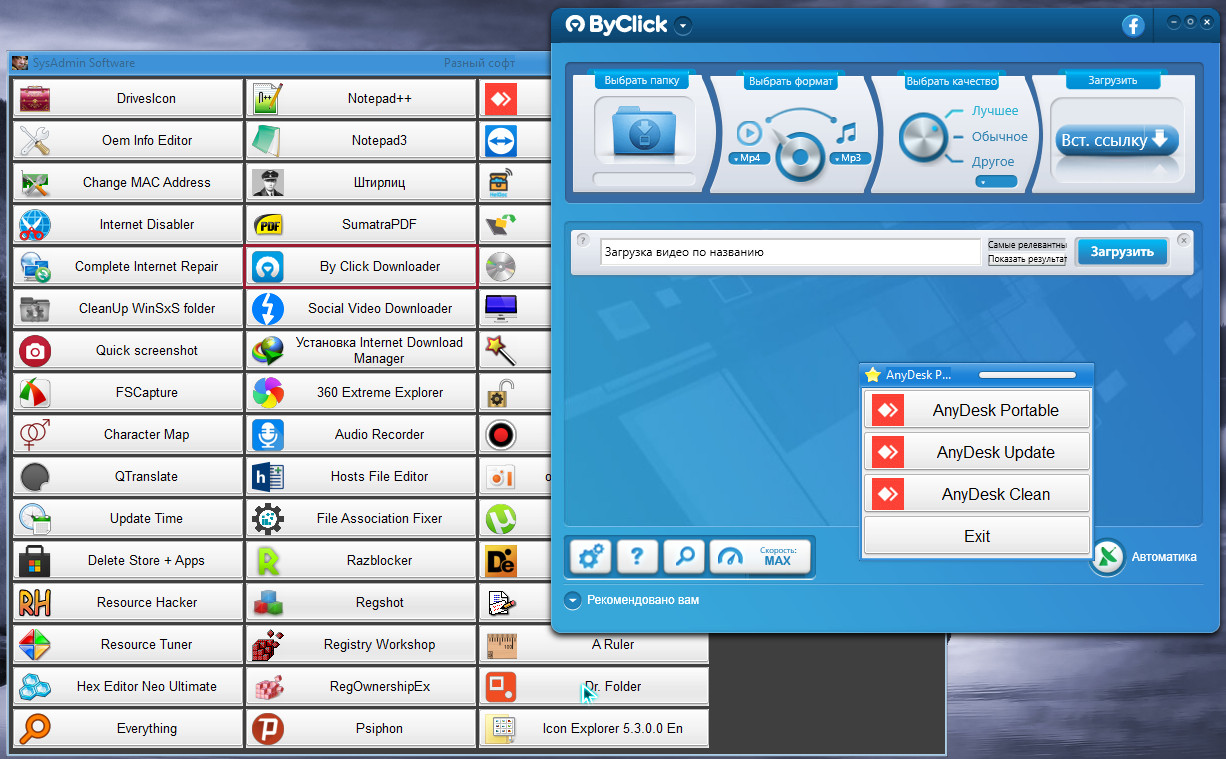Expand the Рекомендовано вам section
The width and height of the screenshot is (1226, 759).
tap(573, 600)
